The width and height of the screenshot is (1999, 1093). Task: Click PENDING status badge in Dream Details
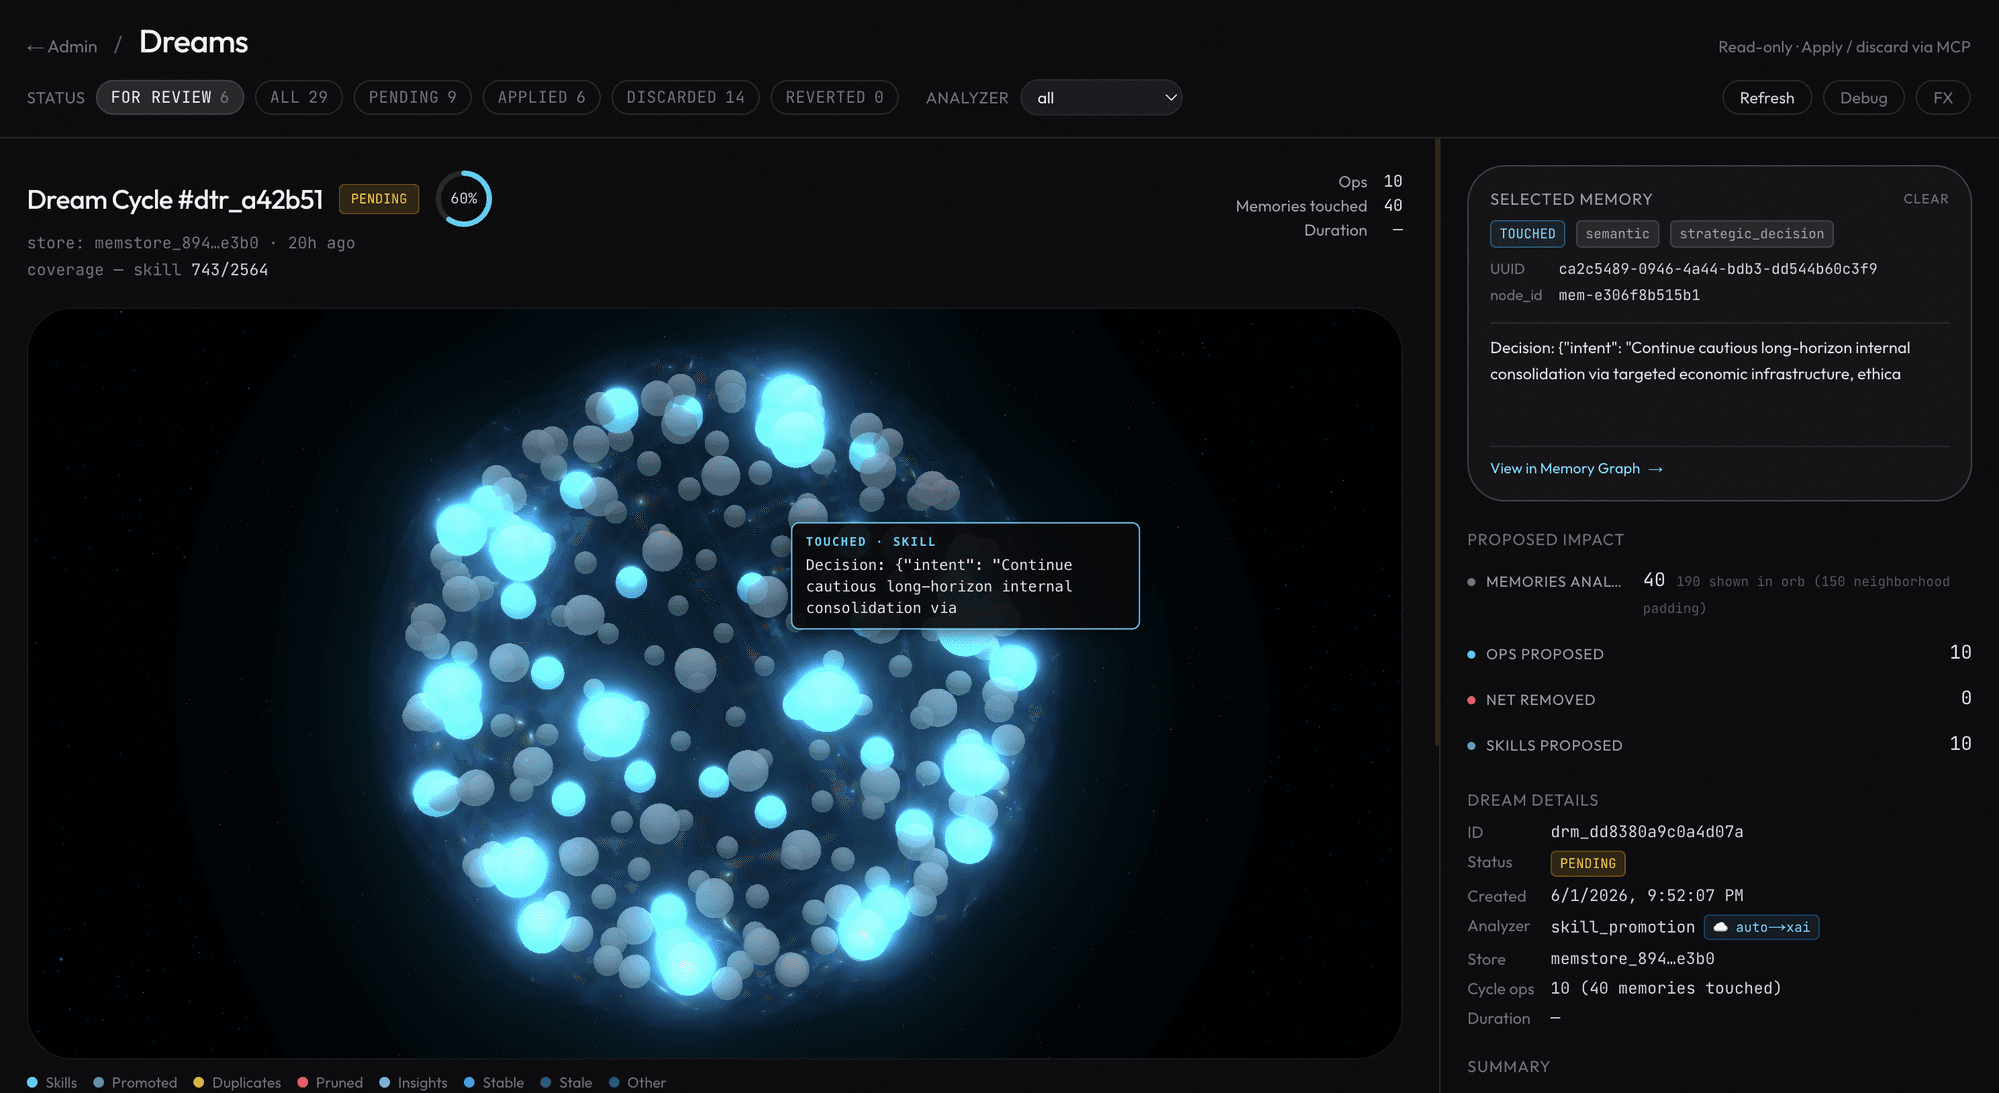coord(1587,863)
